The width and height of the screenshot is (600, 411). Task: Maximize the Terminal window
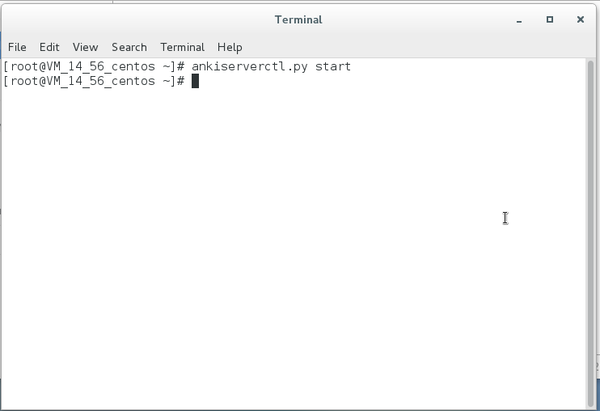(549, 20)
